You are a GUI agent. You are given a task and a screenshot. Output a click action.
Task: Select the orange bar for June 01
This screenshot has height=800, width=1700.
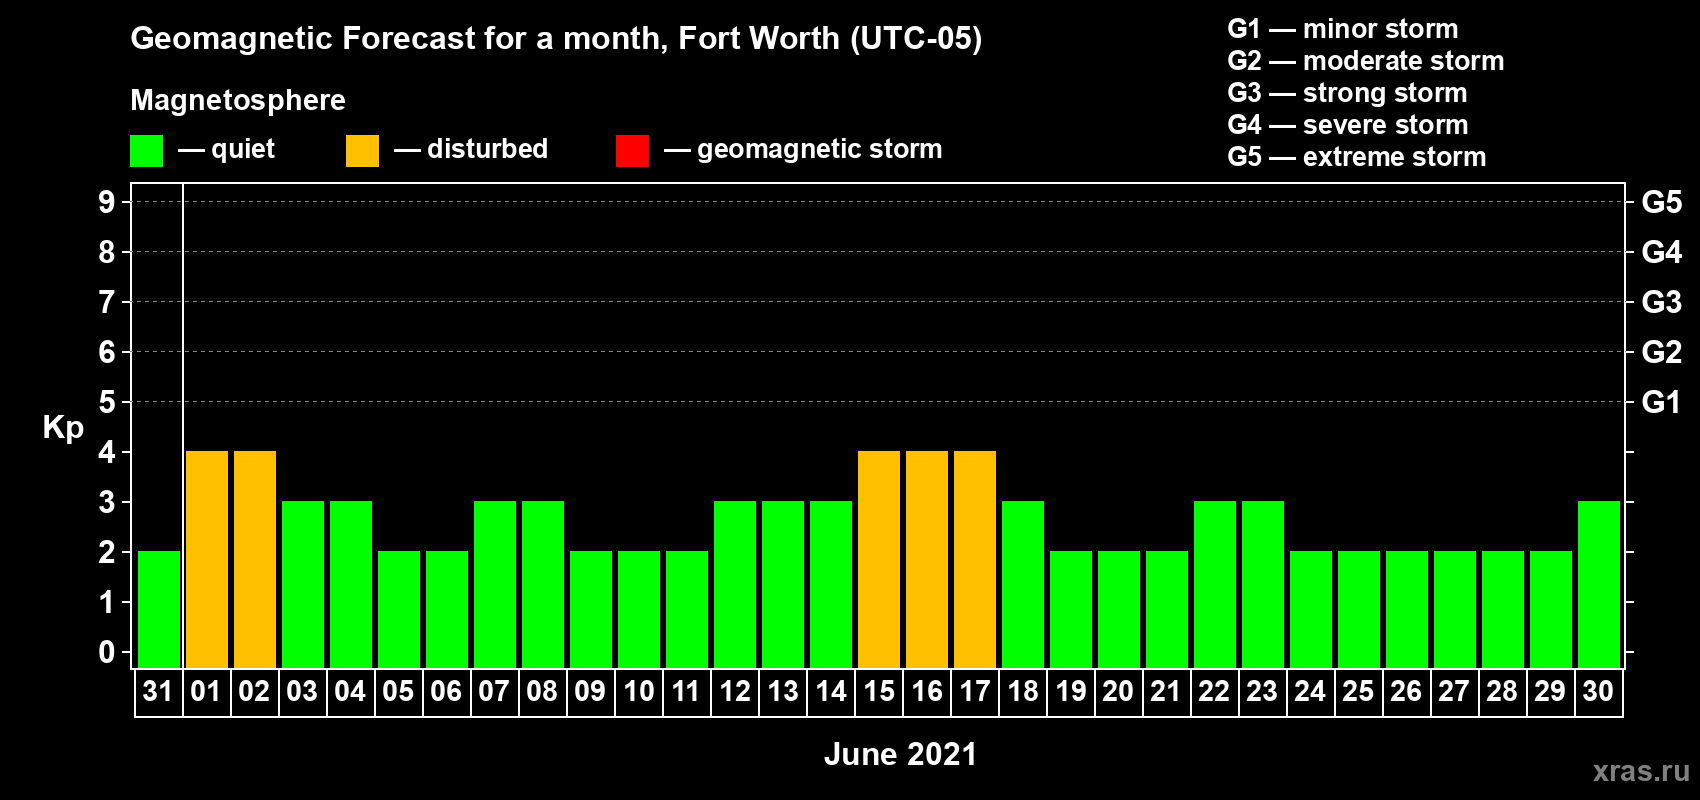(x=207, y=559)
